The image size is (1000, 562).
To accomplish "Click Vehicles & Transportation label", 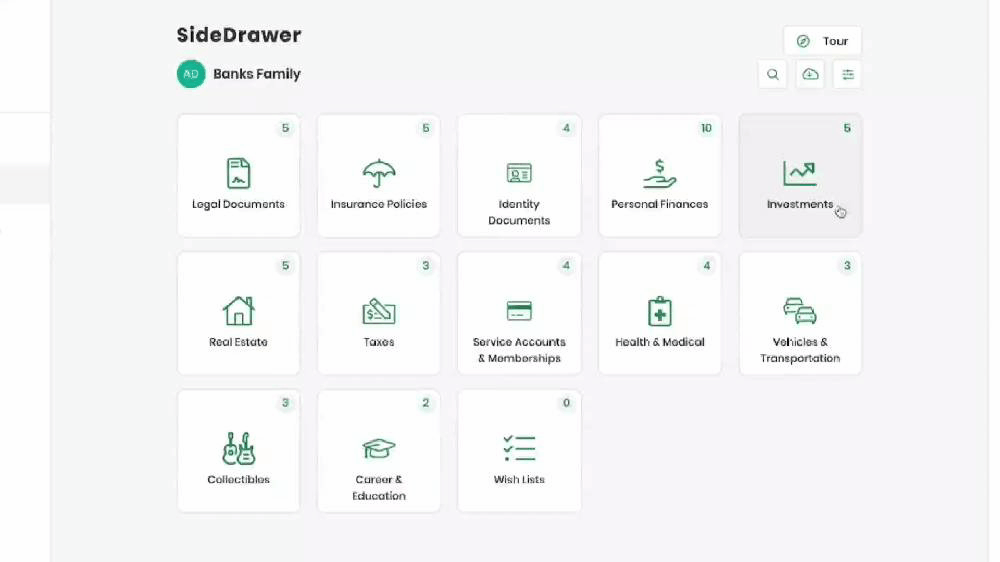I will 800,350.
